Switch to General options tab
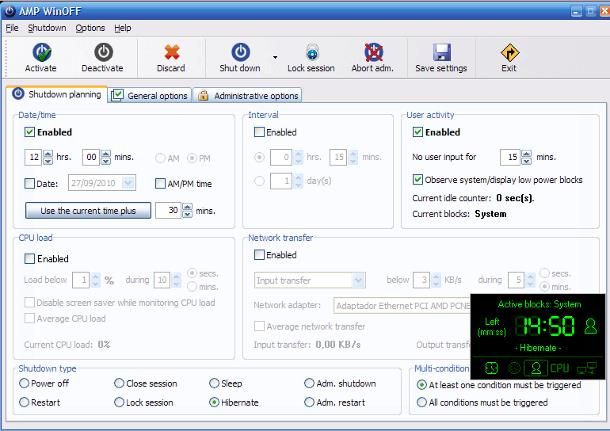The width and height of the screenshot is (610, 431). coord(150,95)
